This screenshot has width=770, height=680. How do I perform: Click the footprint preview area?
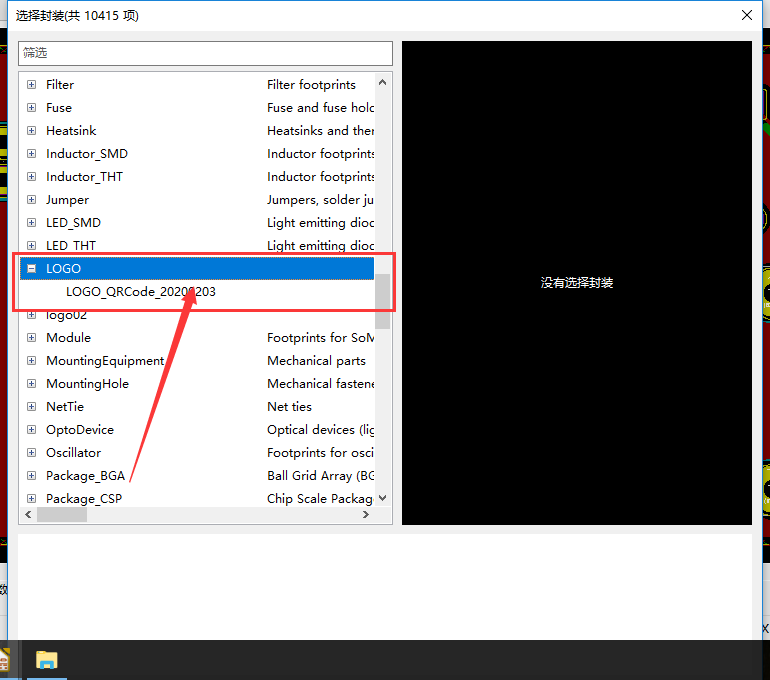[577, 283]
